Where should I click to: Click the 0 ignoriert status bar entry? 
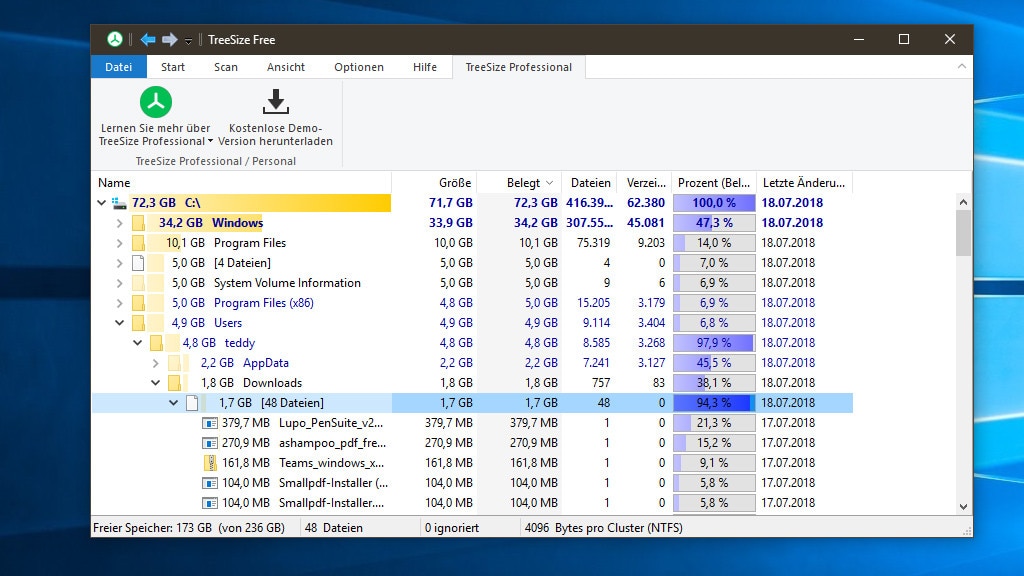click(x=451, y=528)
